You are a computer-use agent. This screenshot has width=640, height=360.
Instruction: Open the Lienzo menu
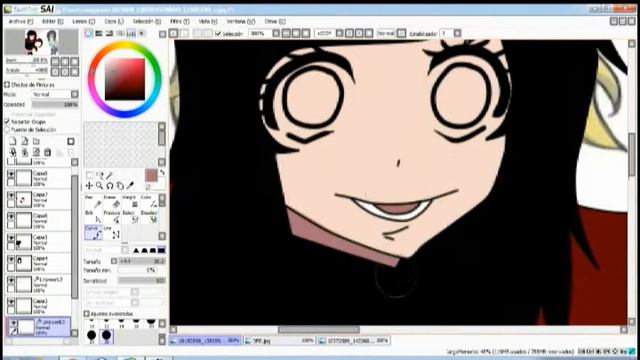click(84, 21)
